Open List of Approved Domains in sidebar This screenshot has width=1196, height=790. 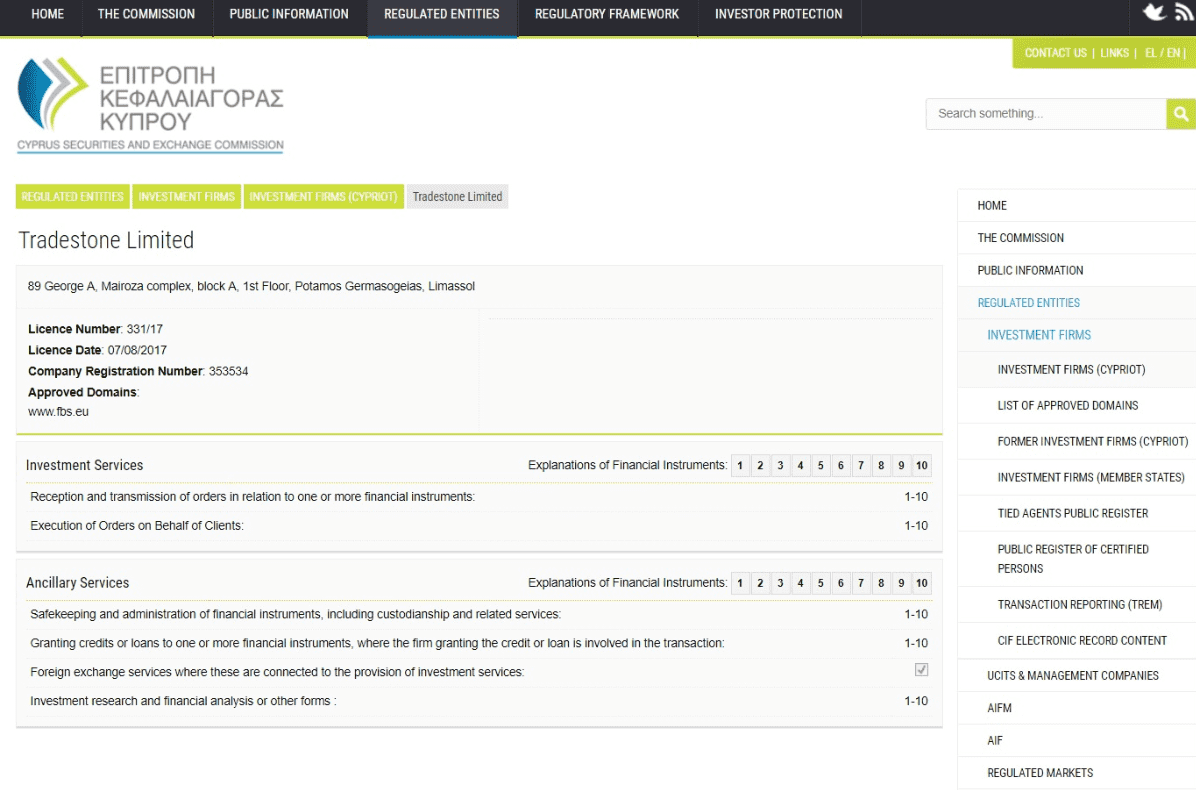(x=1067, y=406)
